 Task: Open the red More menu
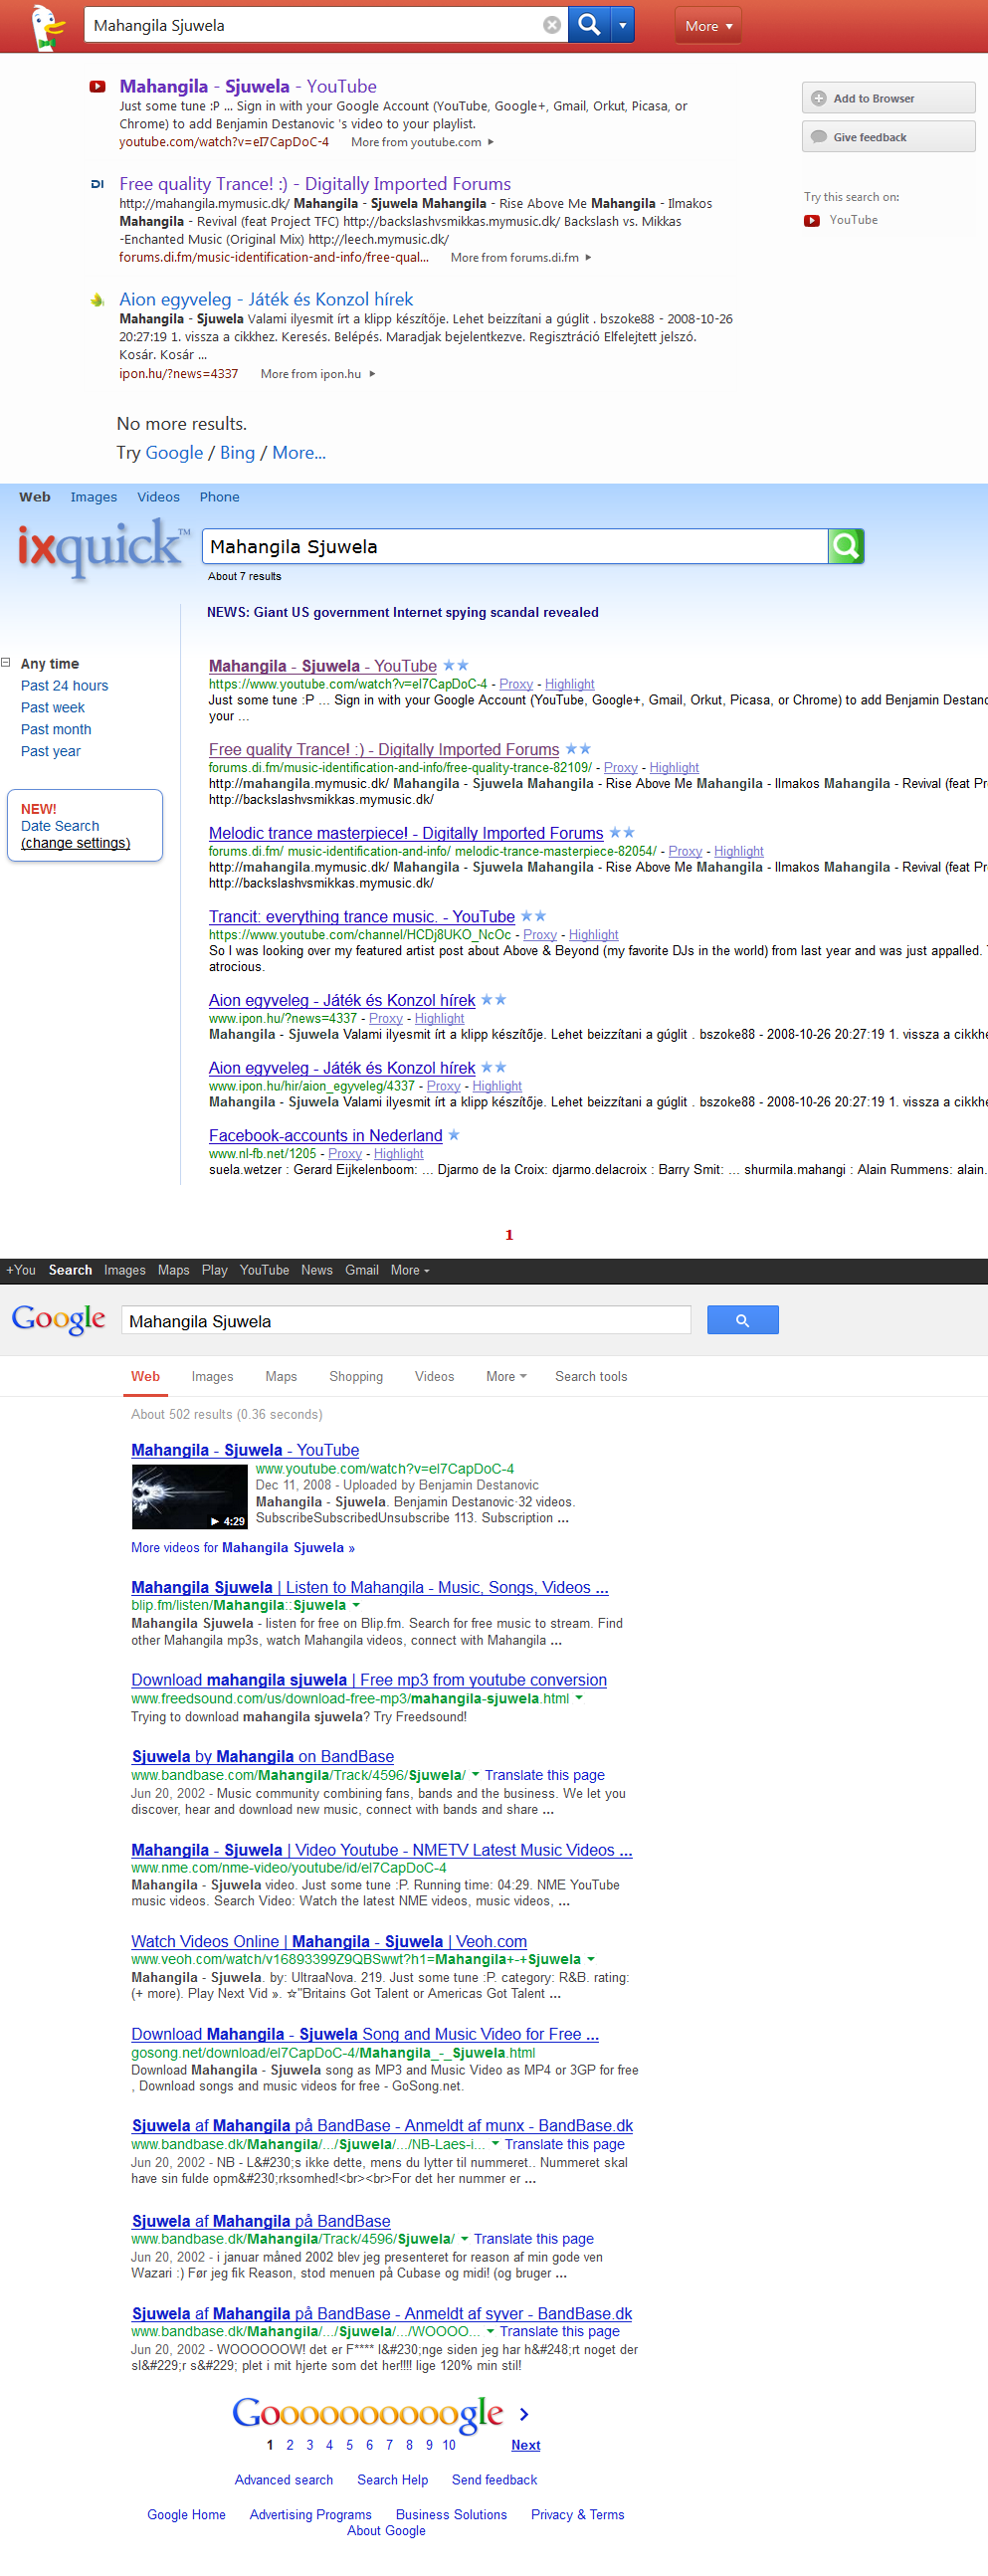point(708,26)
